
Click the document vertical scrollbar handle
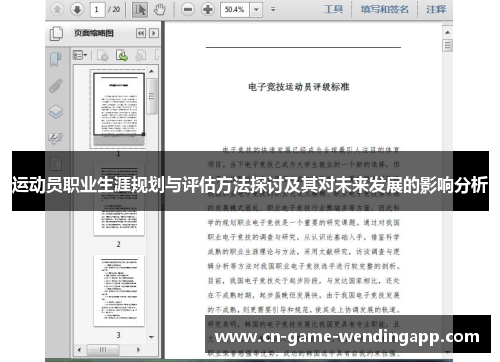tap(447, 45)
